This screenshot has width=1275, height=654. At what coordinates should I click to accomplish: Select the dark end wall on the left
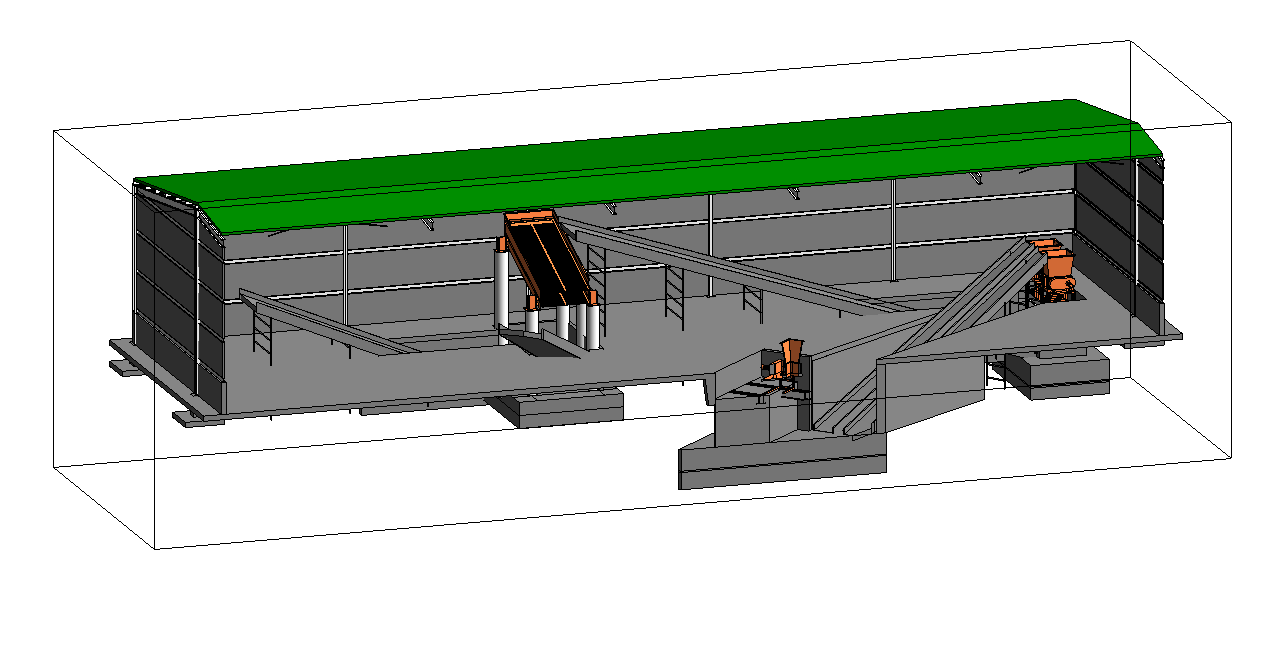pos(179,300)
